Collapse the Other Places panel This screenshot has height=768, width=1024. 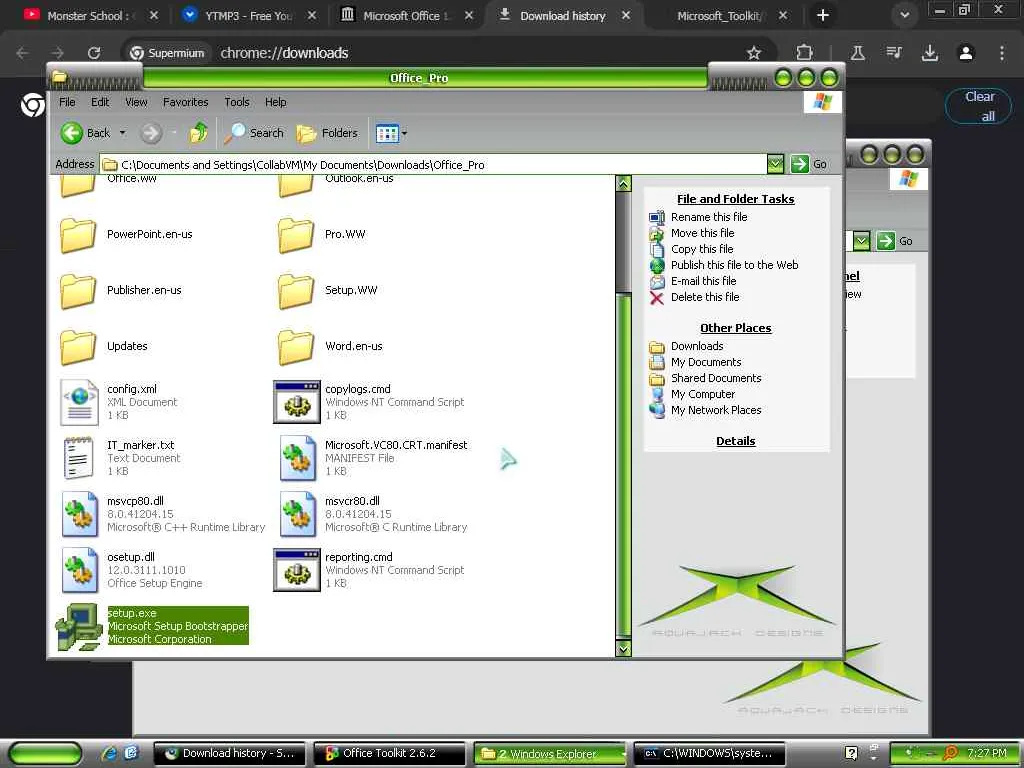(x=735, y=328)
